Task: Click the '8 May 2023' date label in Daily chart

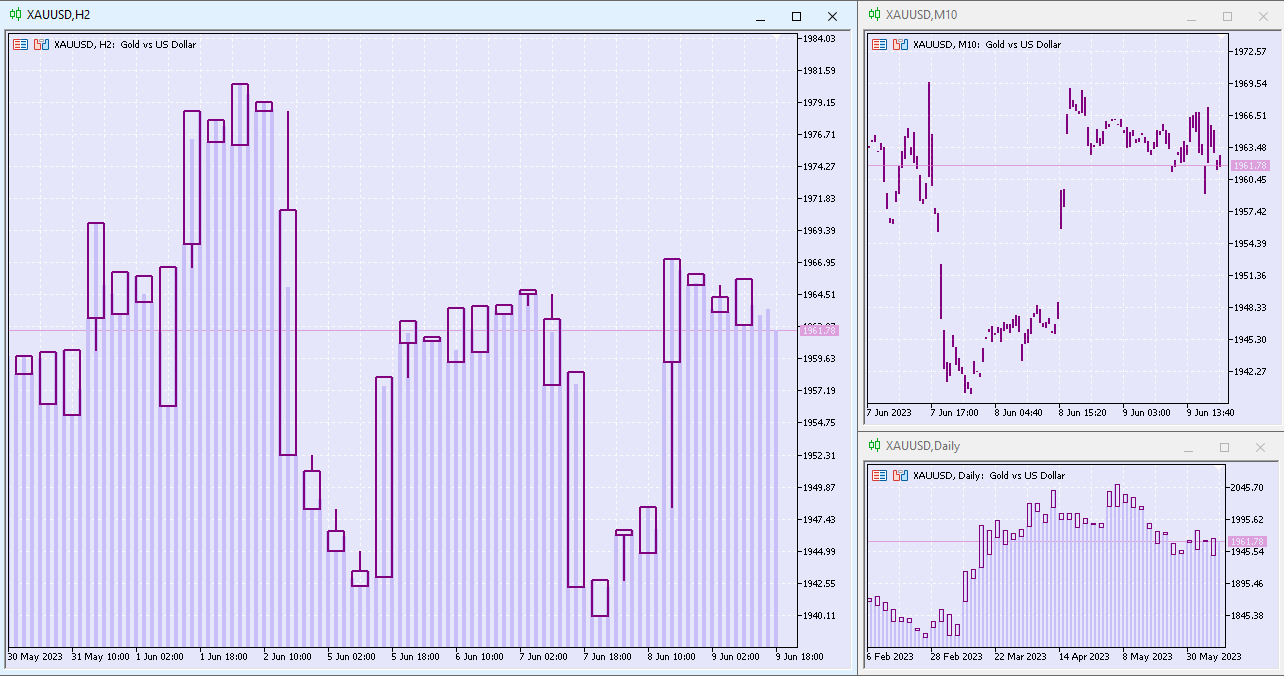Action: click(x=1147, y=657)
